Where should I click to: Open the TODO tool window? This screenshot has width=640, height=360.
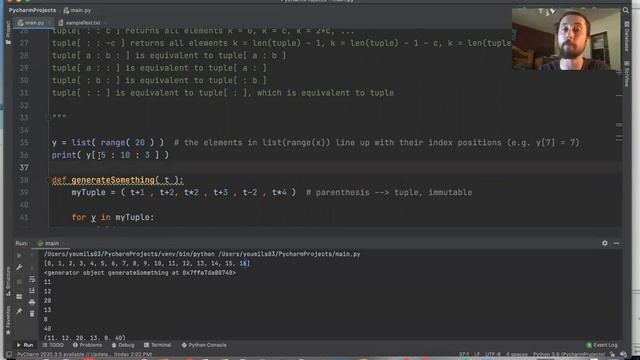click(x=53, y=345)
